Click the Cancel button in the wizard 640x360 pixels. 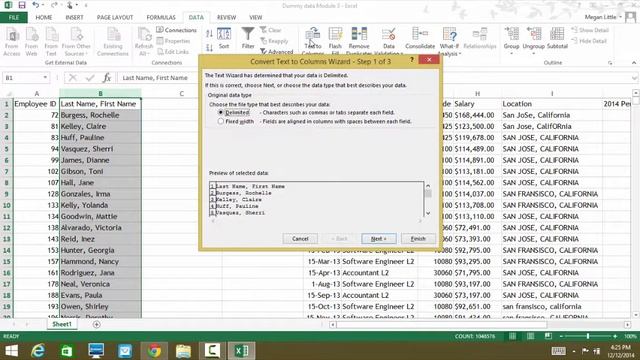coord(300,238)
